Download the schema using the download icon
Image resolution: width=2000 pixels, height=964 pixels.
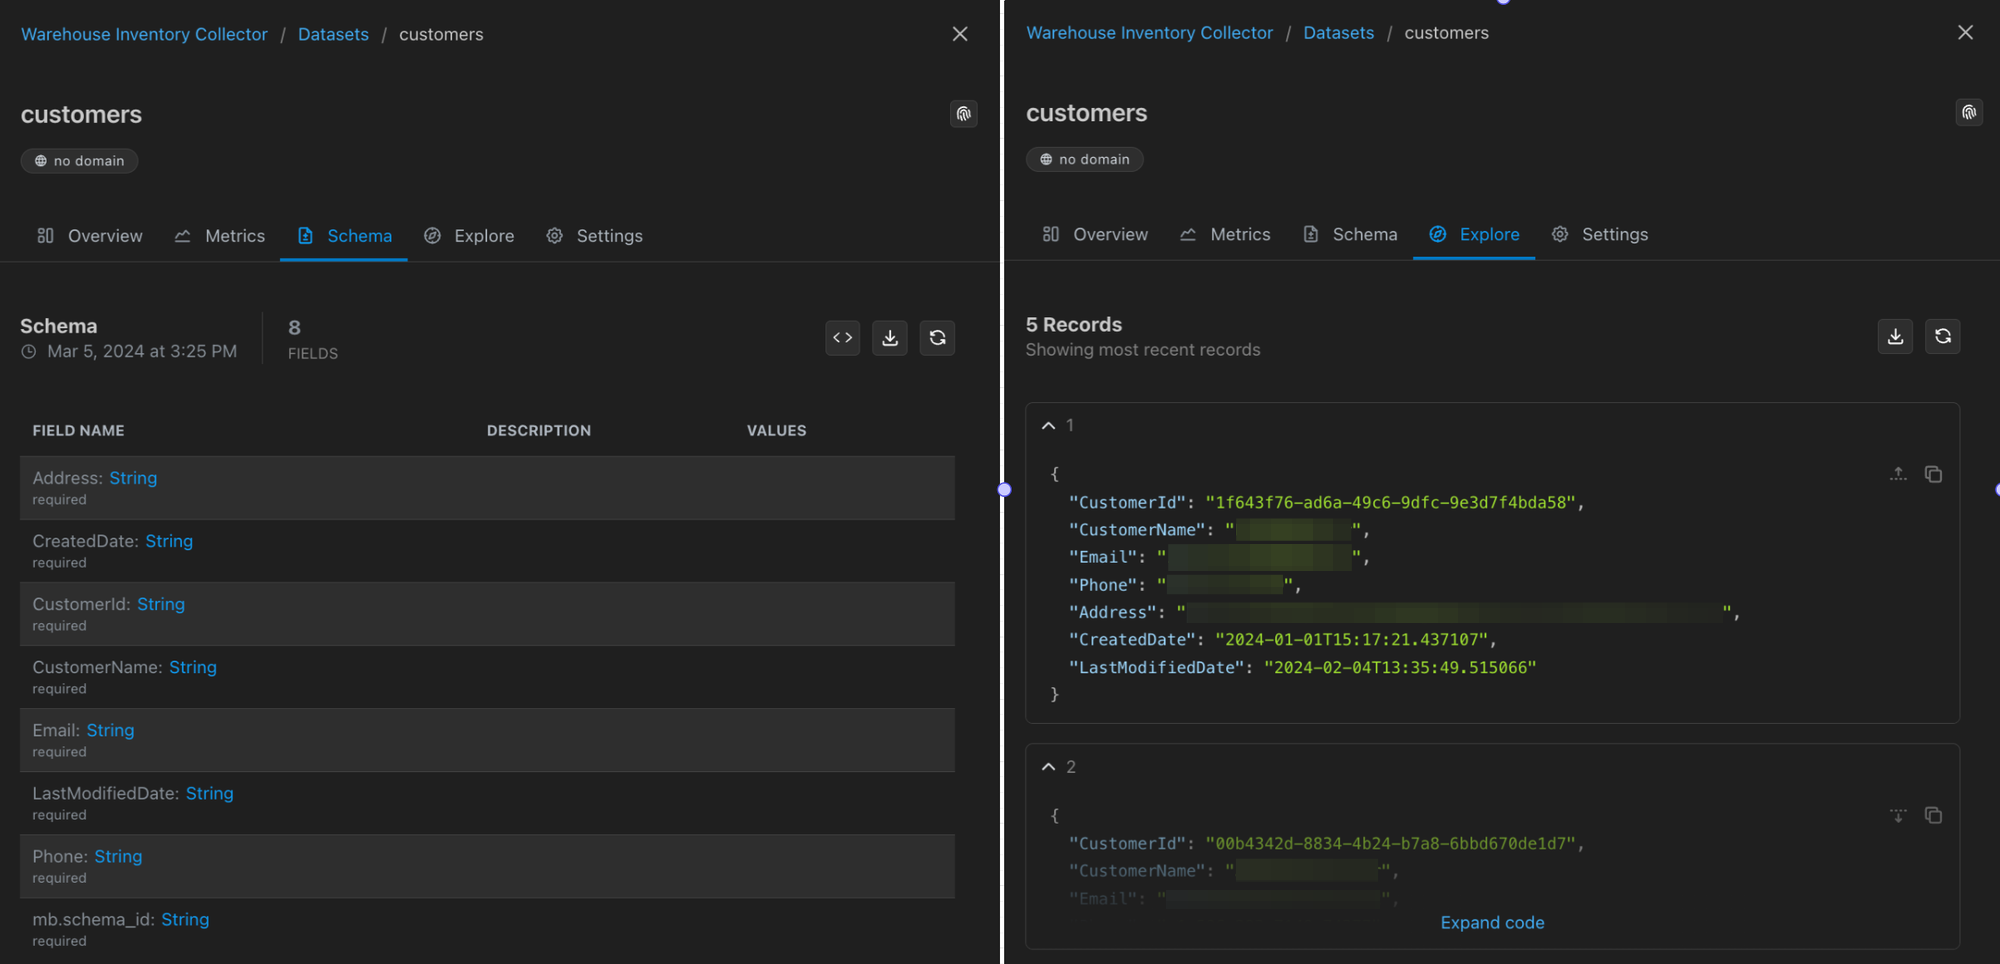(890, 338)
